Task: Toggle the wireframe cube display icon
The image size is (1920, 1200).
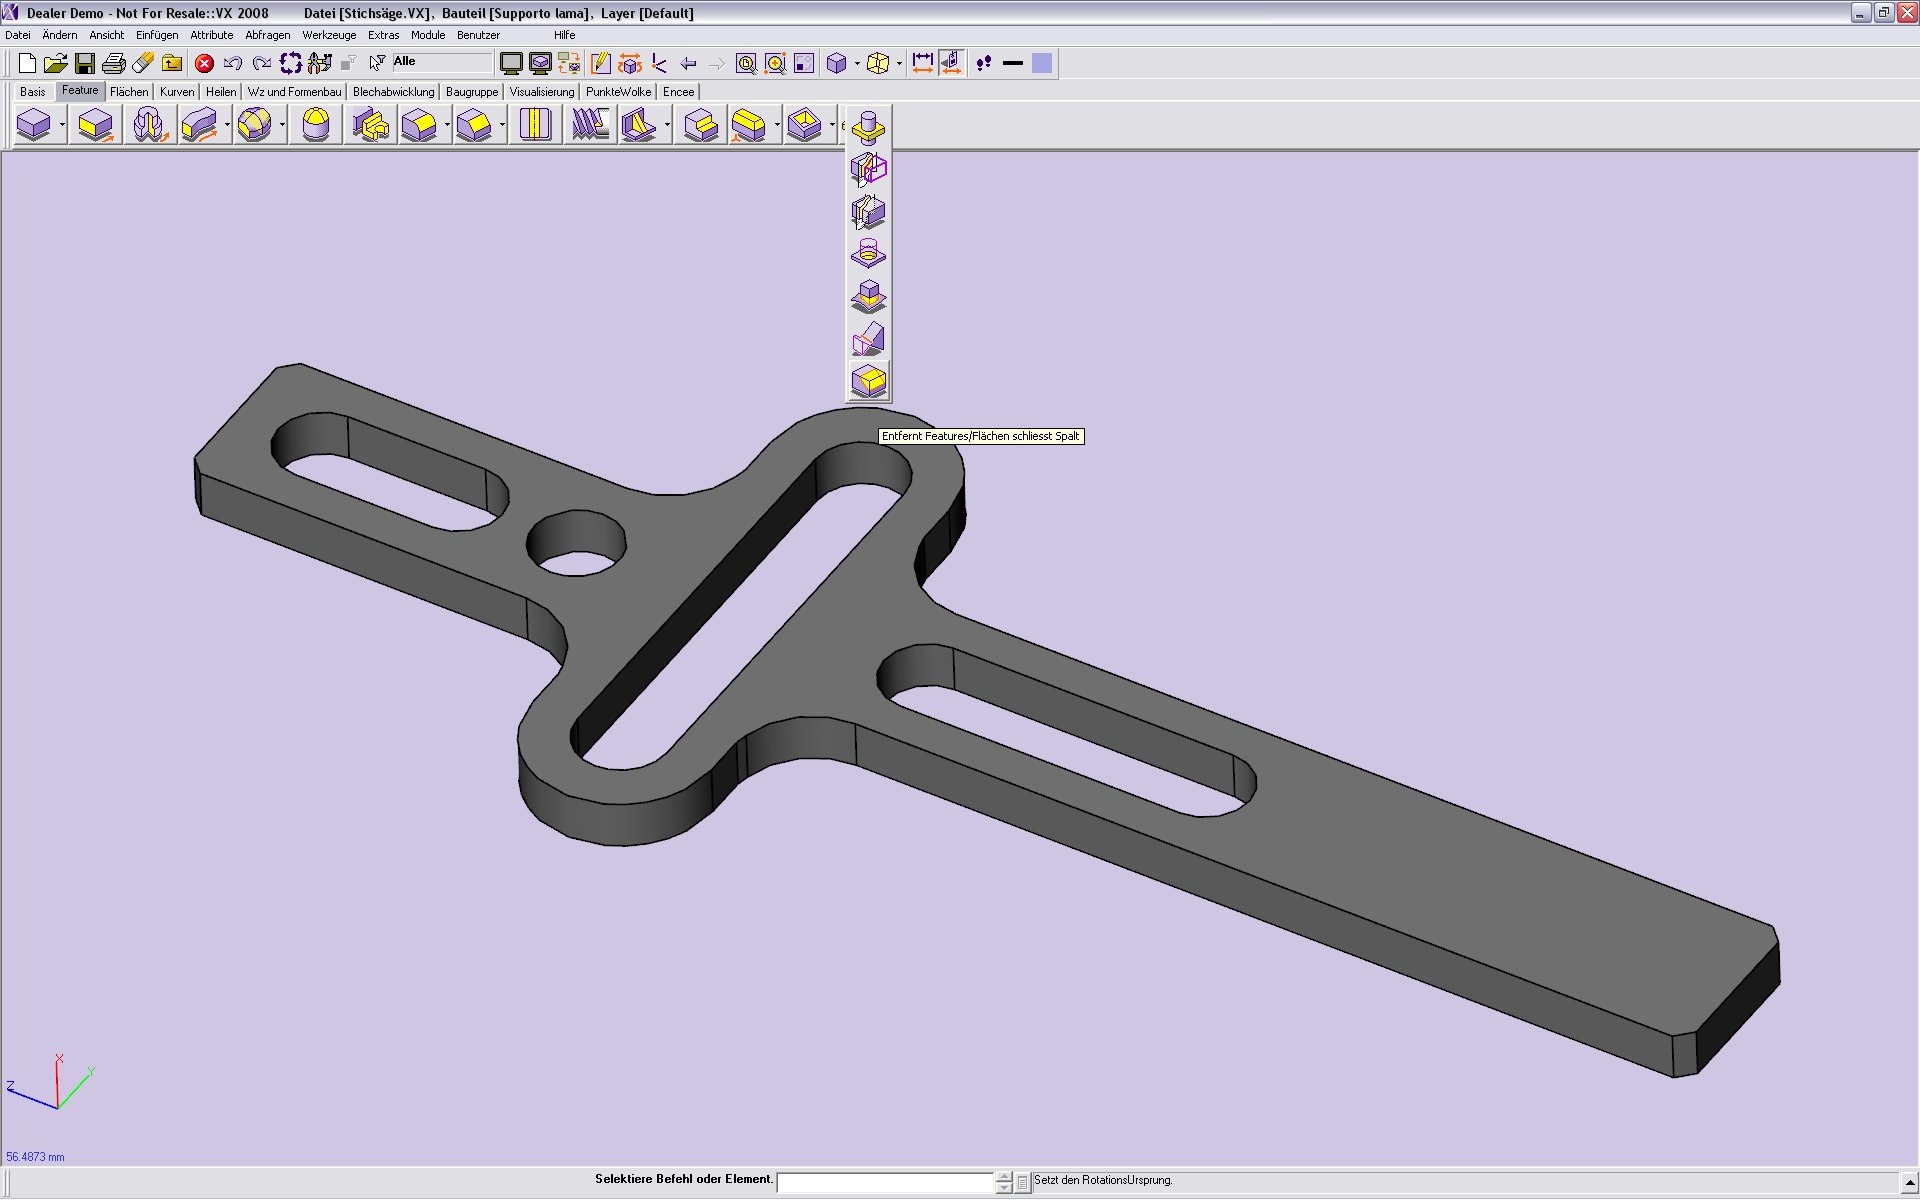Action: point(878,64)
